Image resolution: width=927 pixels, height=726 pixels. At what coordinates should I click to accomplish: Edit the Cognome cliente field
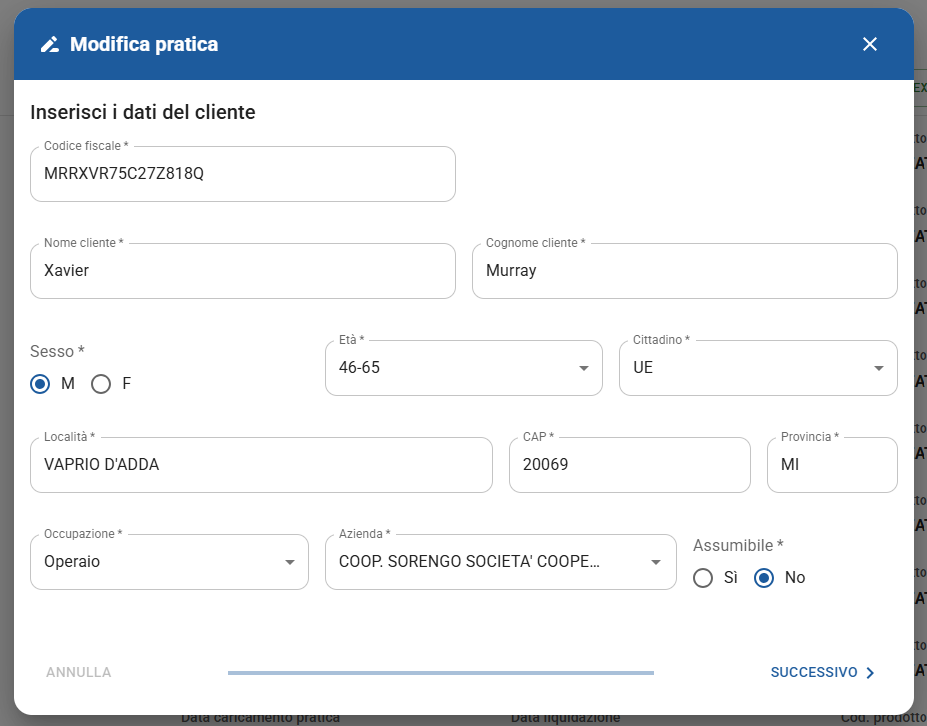tap(684, 271)
